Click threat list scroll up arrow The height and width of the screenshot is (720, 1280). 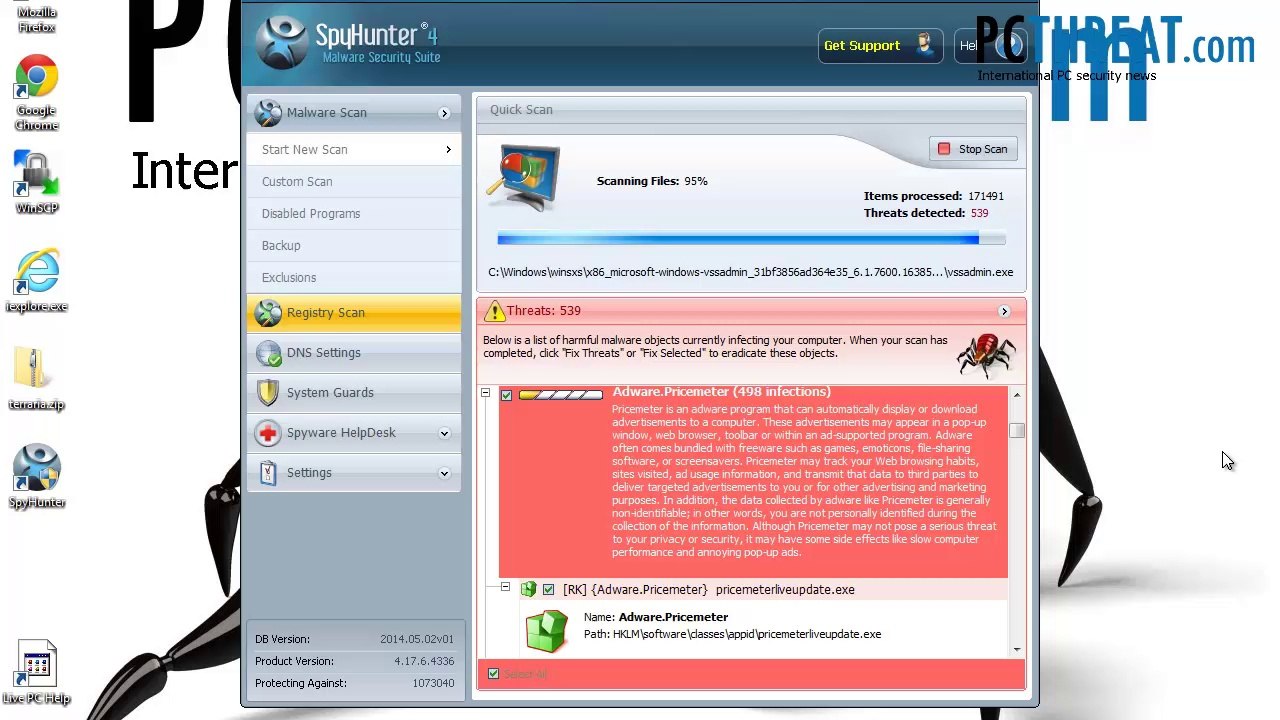tap(1017, 395)
